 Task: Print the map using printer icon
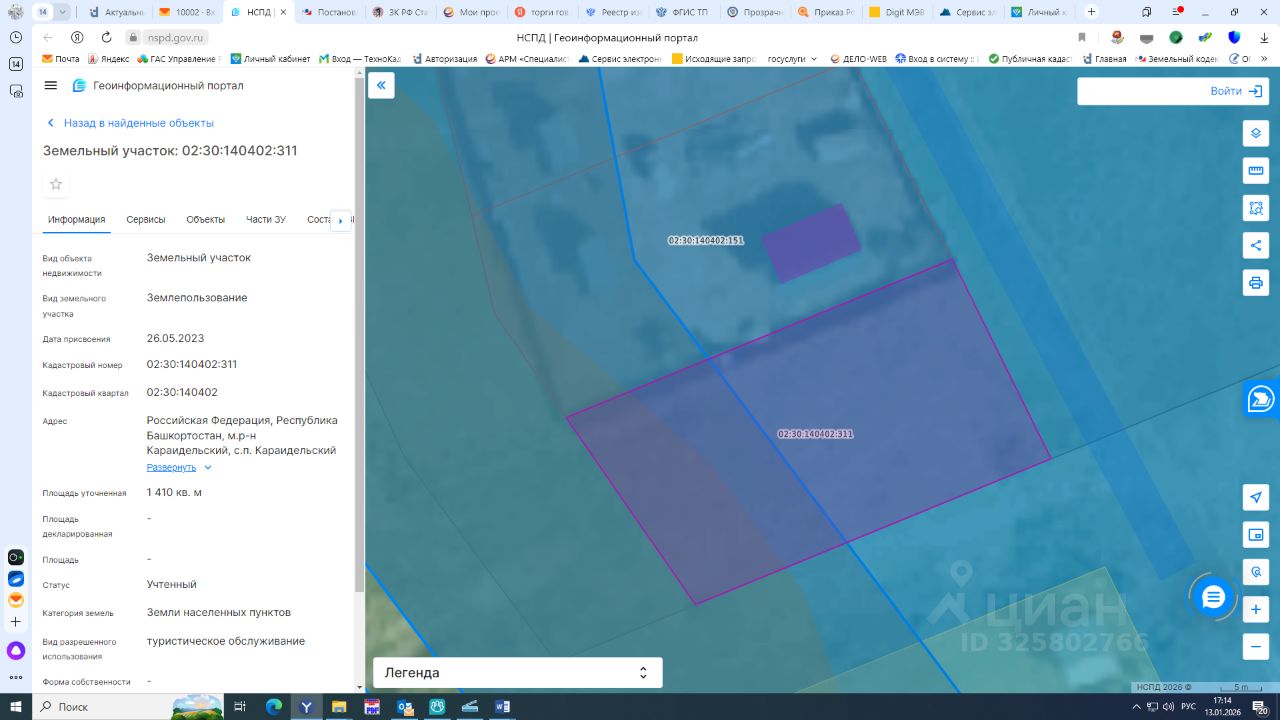(1256, 282)
